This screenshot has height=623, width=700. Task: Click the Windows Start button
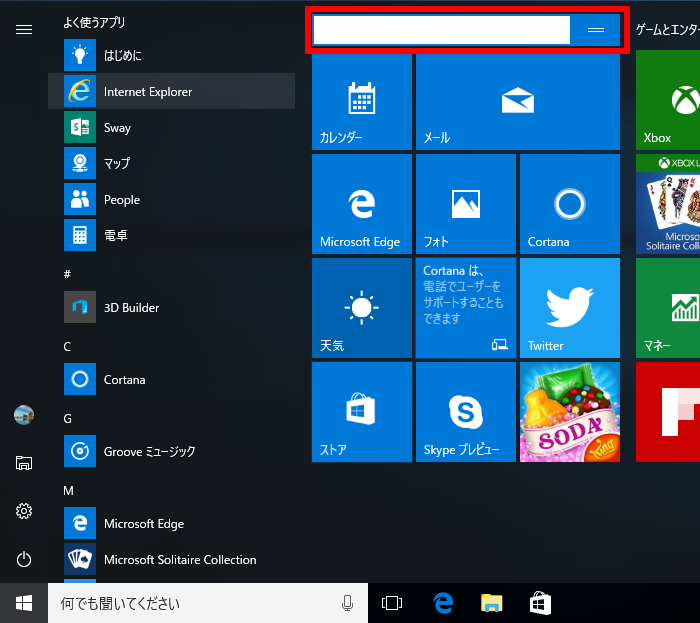(24, 603)
